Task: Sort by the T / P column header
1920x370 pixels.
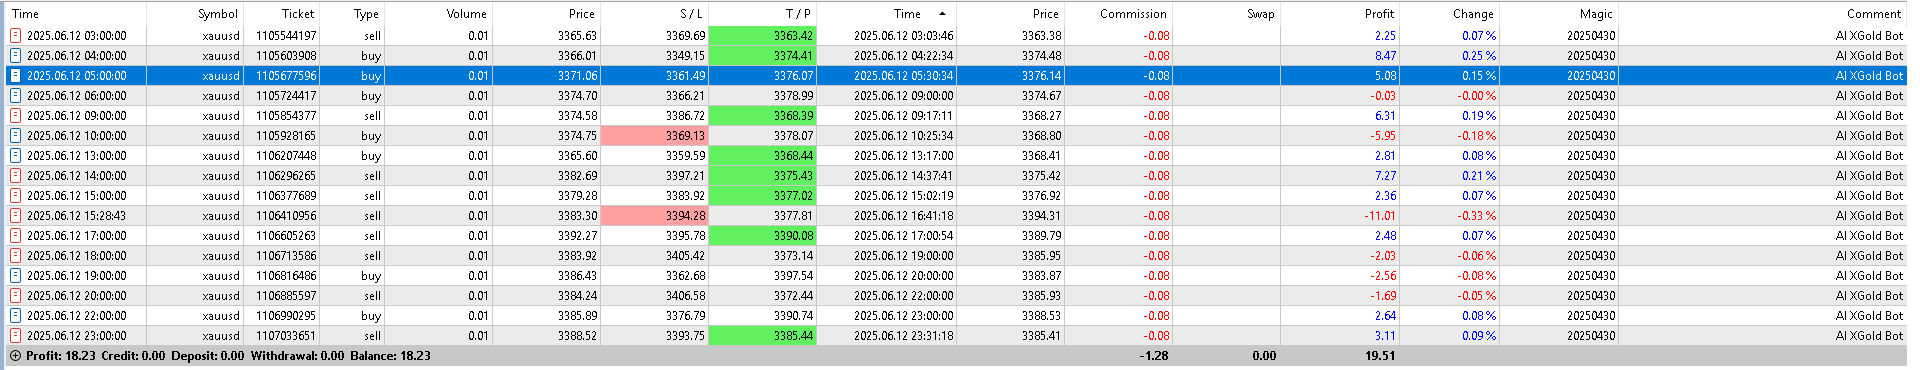Action: point(762,14)
